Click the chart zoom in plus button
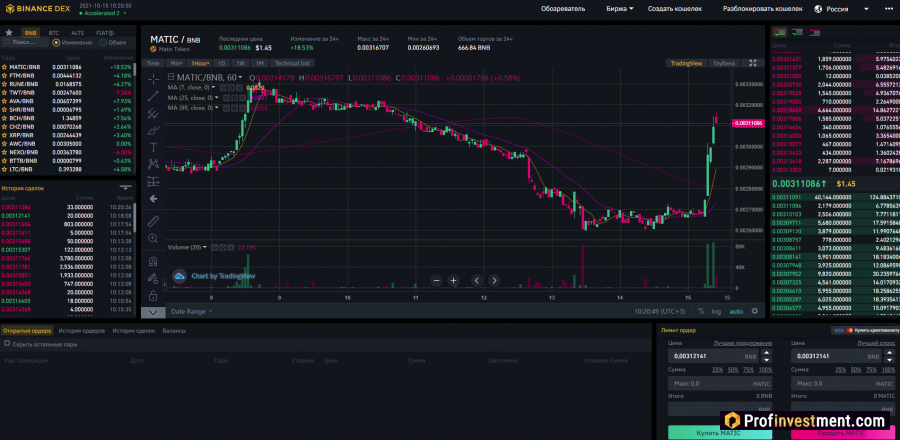The height and width of the screenshot is (440, 900). click(453, 281)
